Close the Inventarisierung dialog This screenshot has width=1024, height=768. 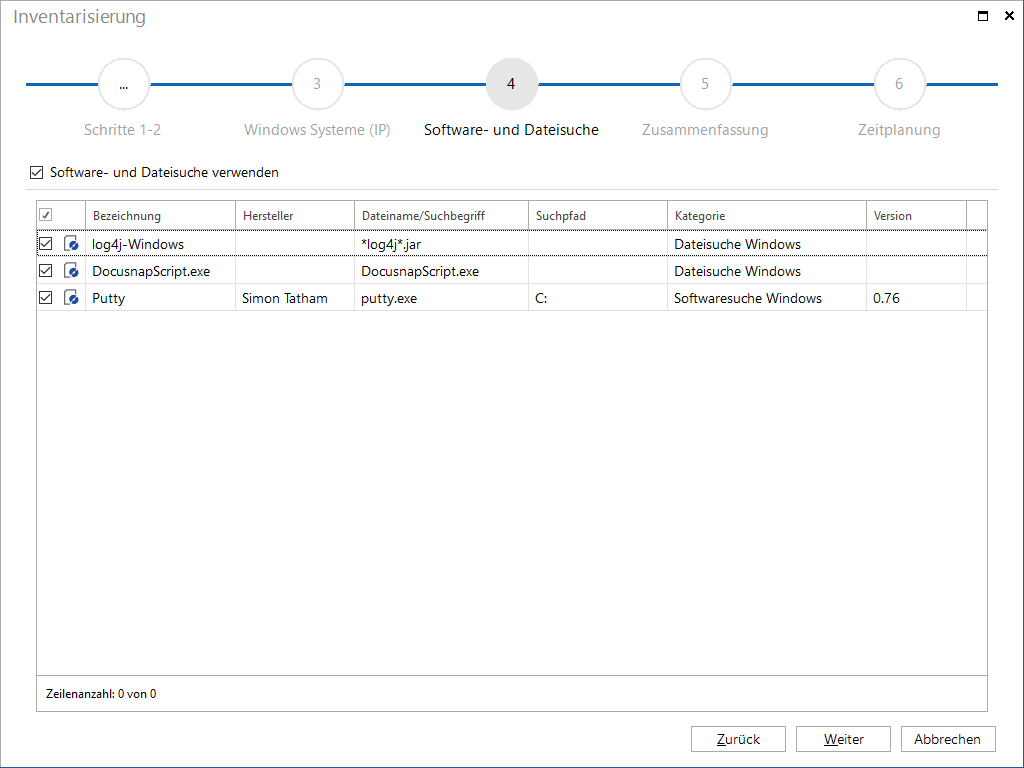pyautogui.click(x=1009, y=16)
